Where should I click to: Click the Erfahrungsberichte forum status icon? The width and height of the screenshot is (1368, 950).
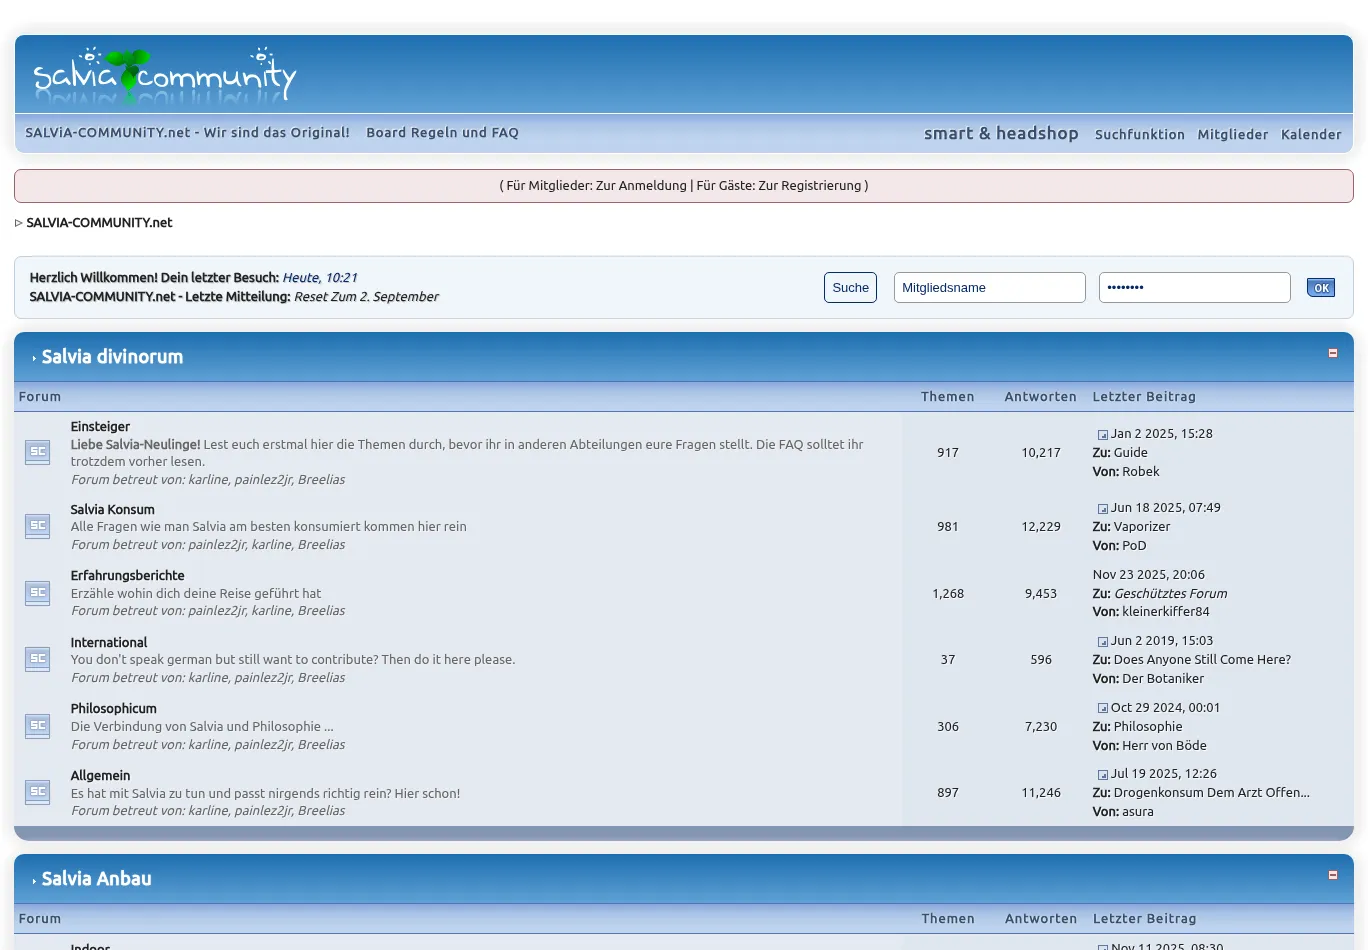(x=37, y=593)
